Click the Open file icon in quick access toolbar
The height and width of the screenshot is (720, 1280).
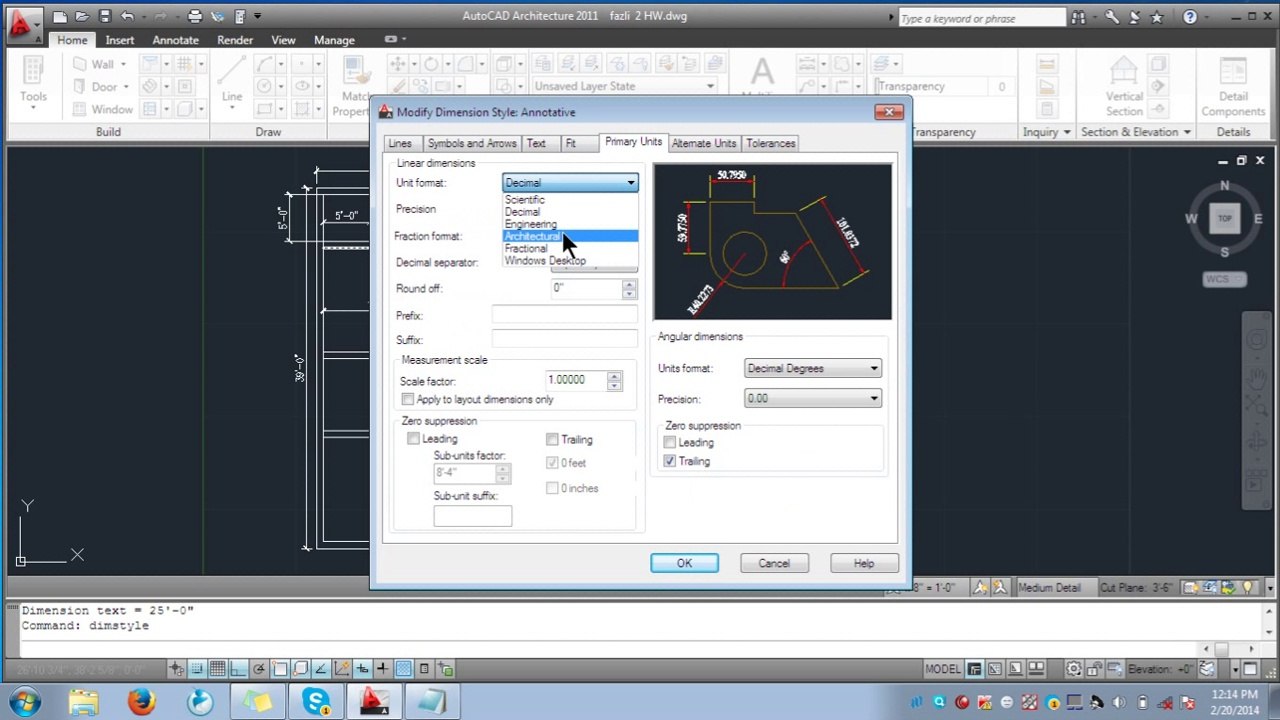(x=83, y=16)
